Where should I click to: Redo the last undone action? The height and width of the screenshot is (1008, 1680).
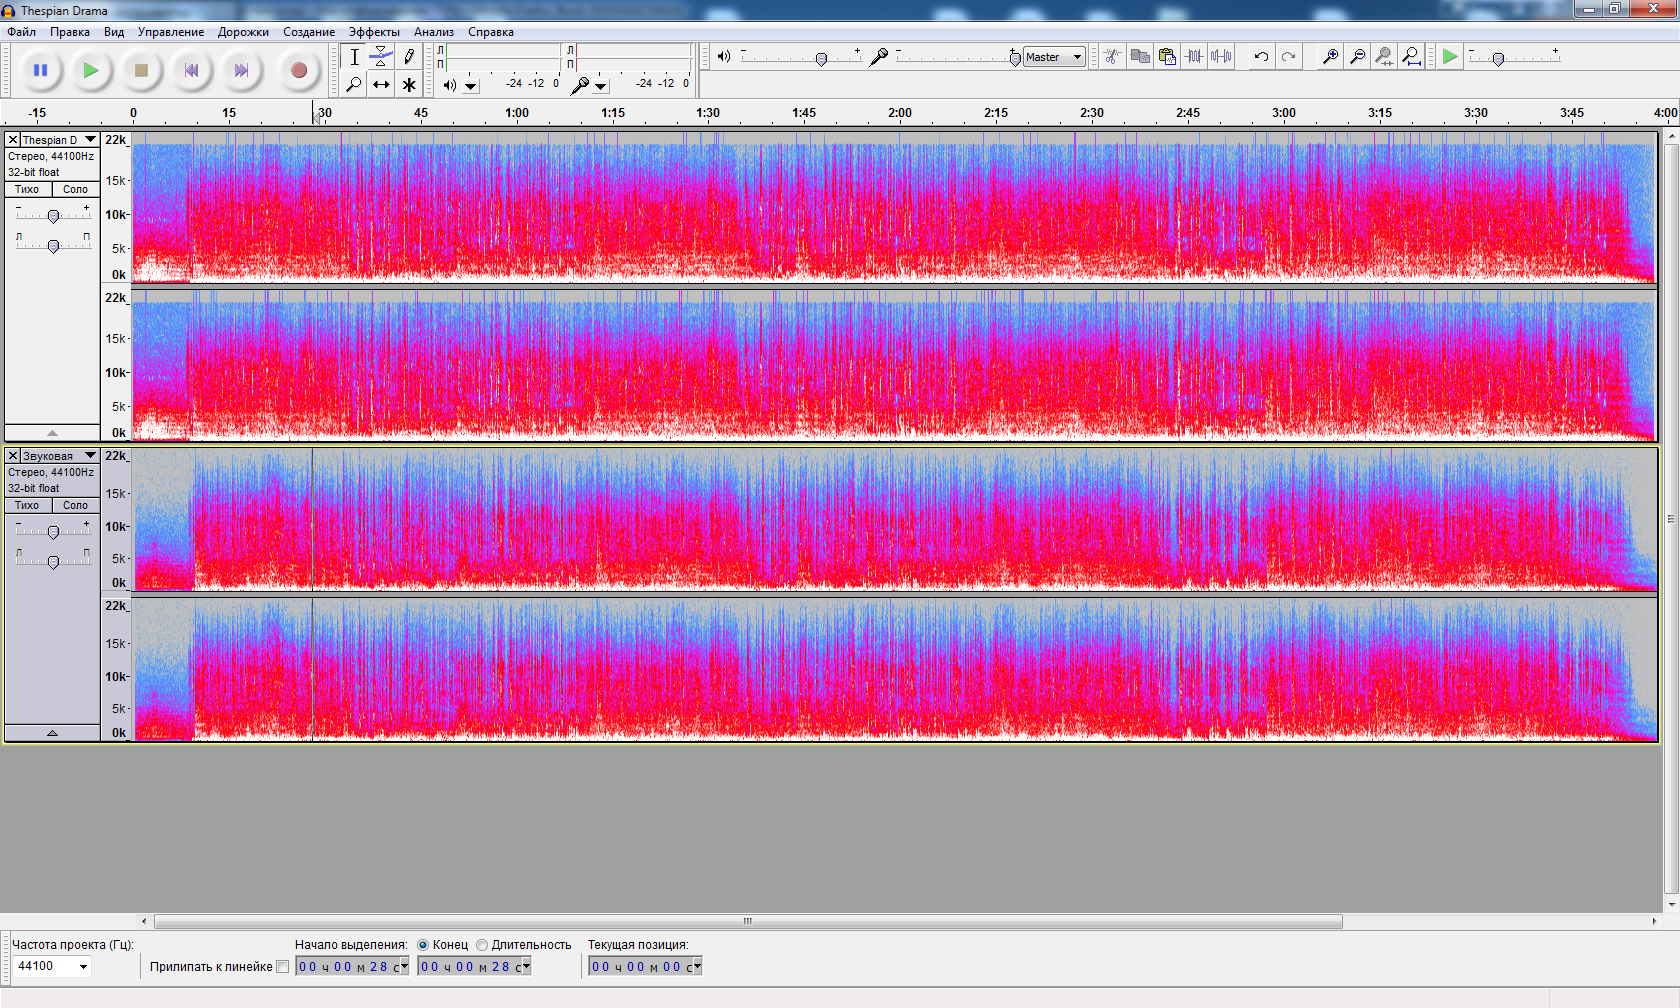tap(1289, 56)
